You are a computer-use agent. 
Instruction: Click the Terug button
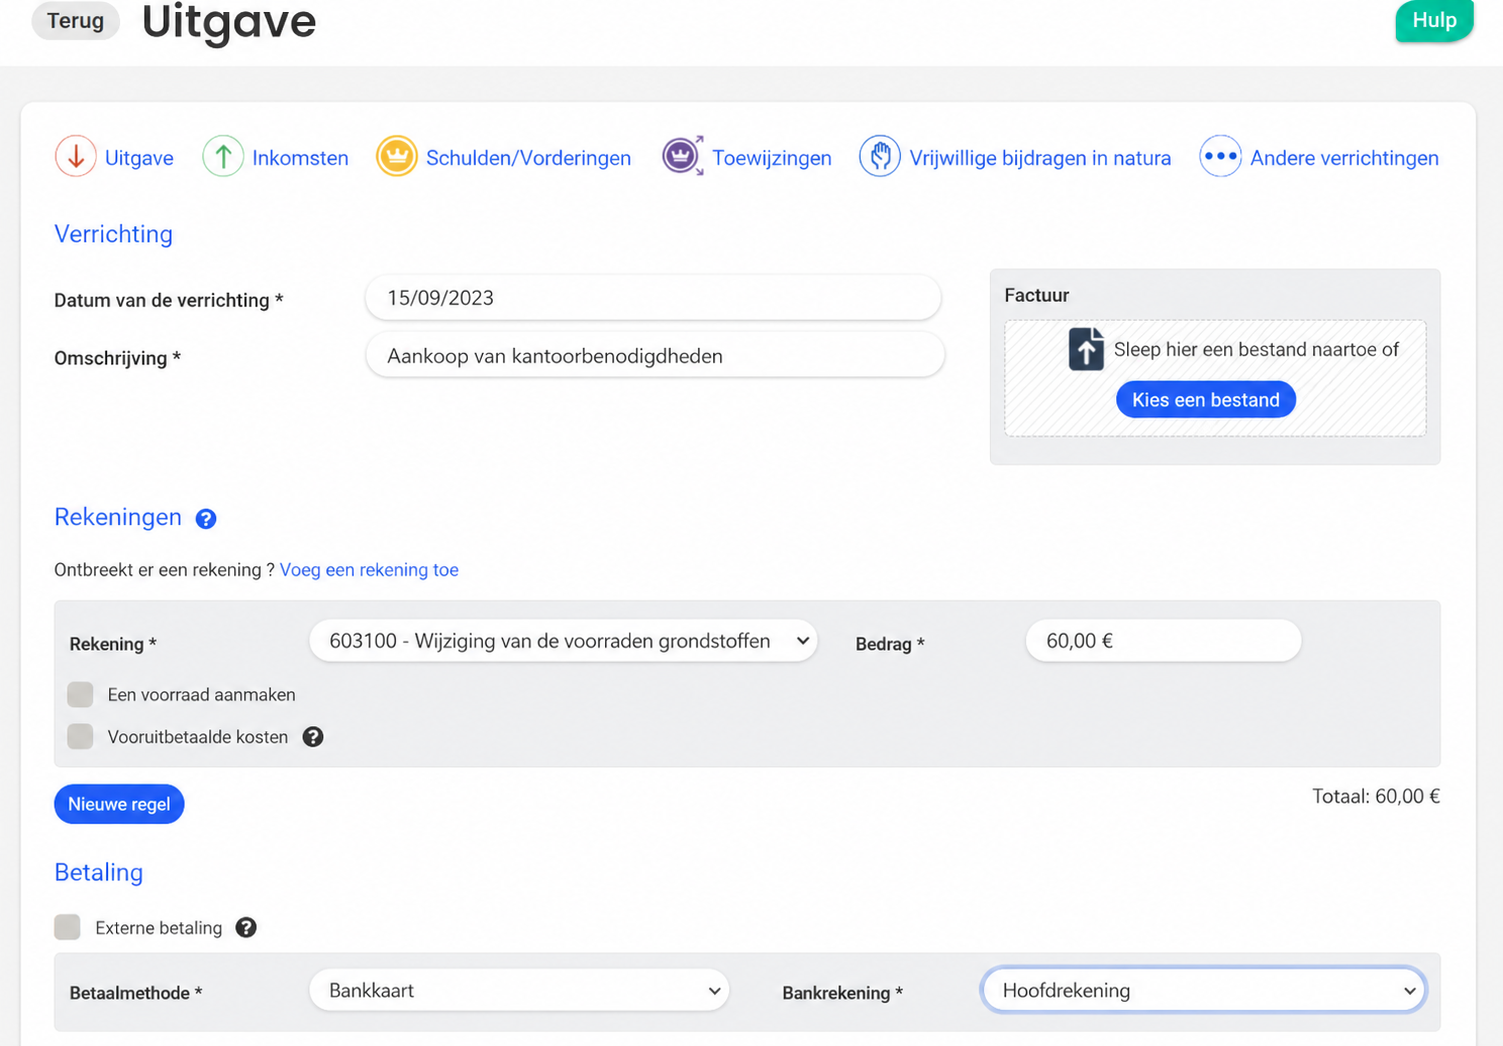75,21
